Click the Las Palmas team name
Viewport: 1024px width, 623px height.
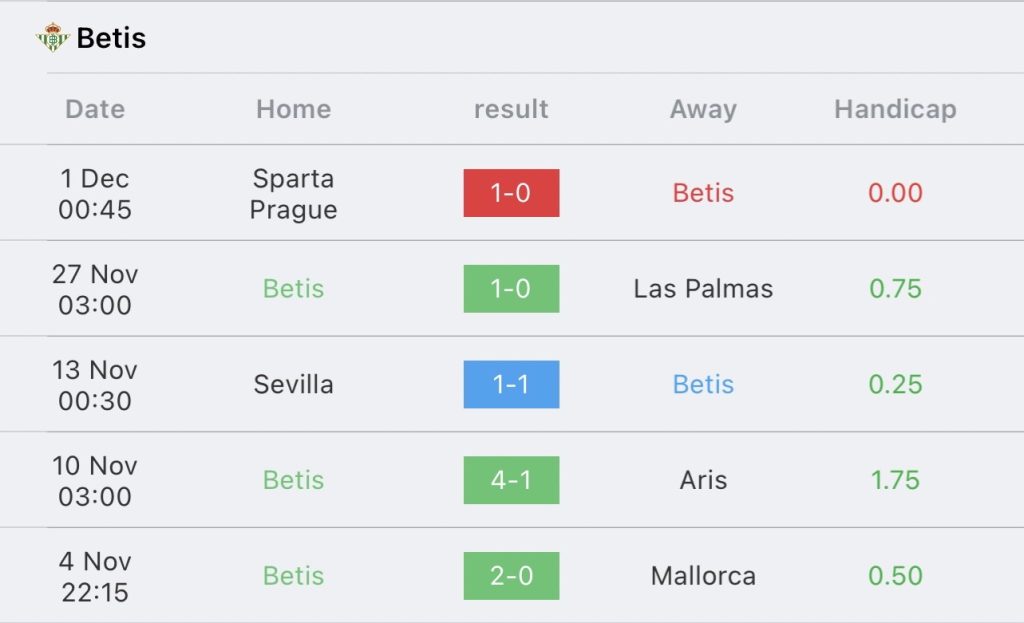703,289
